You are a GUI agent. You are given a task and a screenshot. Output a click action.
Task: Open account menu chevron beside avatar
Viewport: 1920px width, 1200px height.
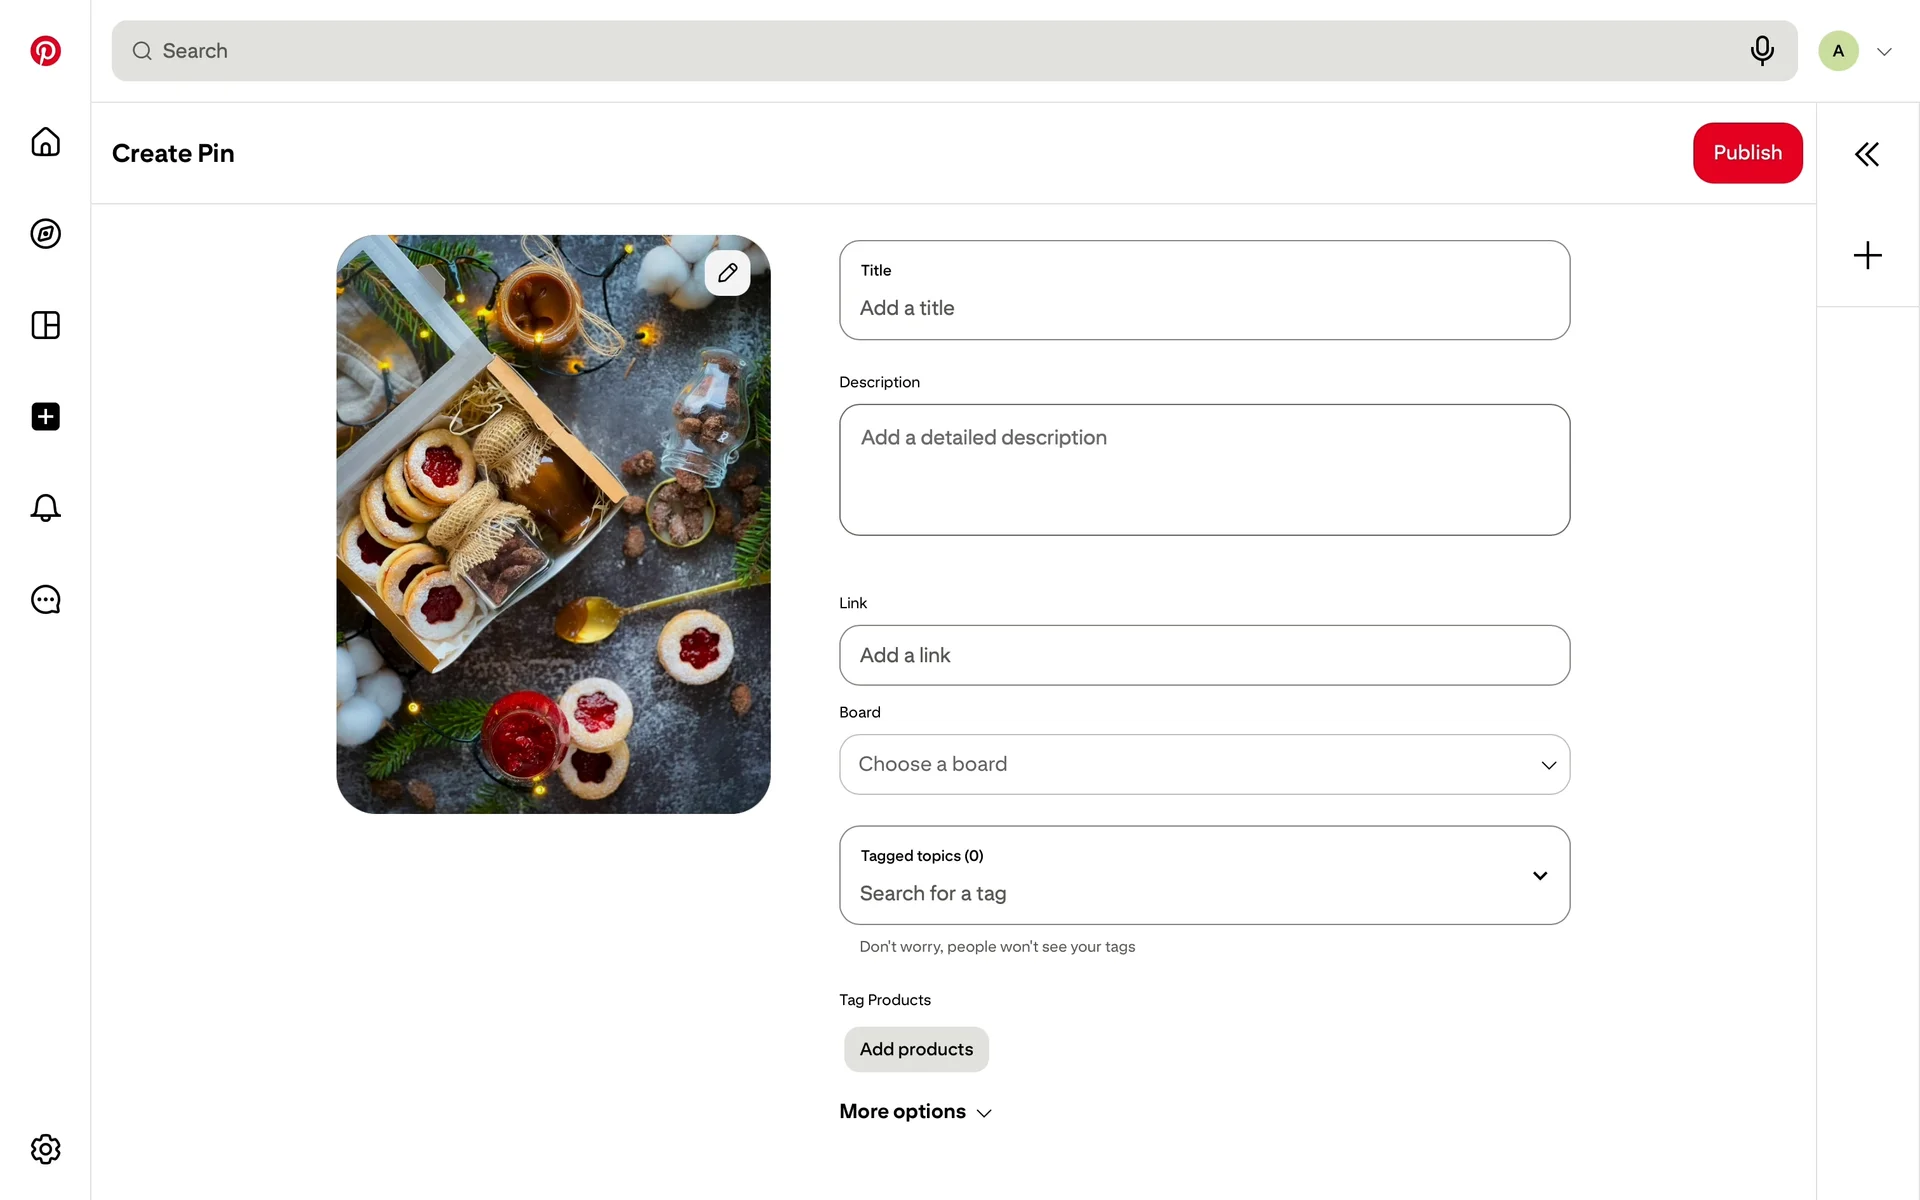[1884, 52]
